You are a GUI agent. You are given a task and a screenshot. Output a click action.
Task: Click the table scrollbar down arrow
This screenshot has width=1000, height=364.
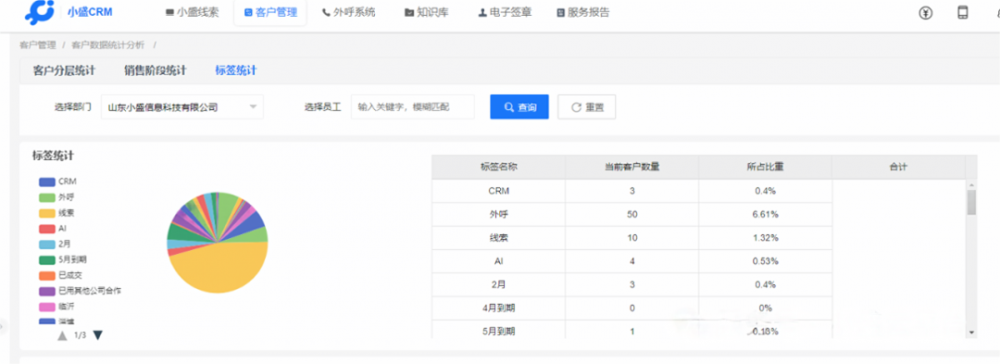pos(971,333)
